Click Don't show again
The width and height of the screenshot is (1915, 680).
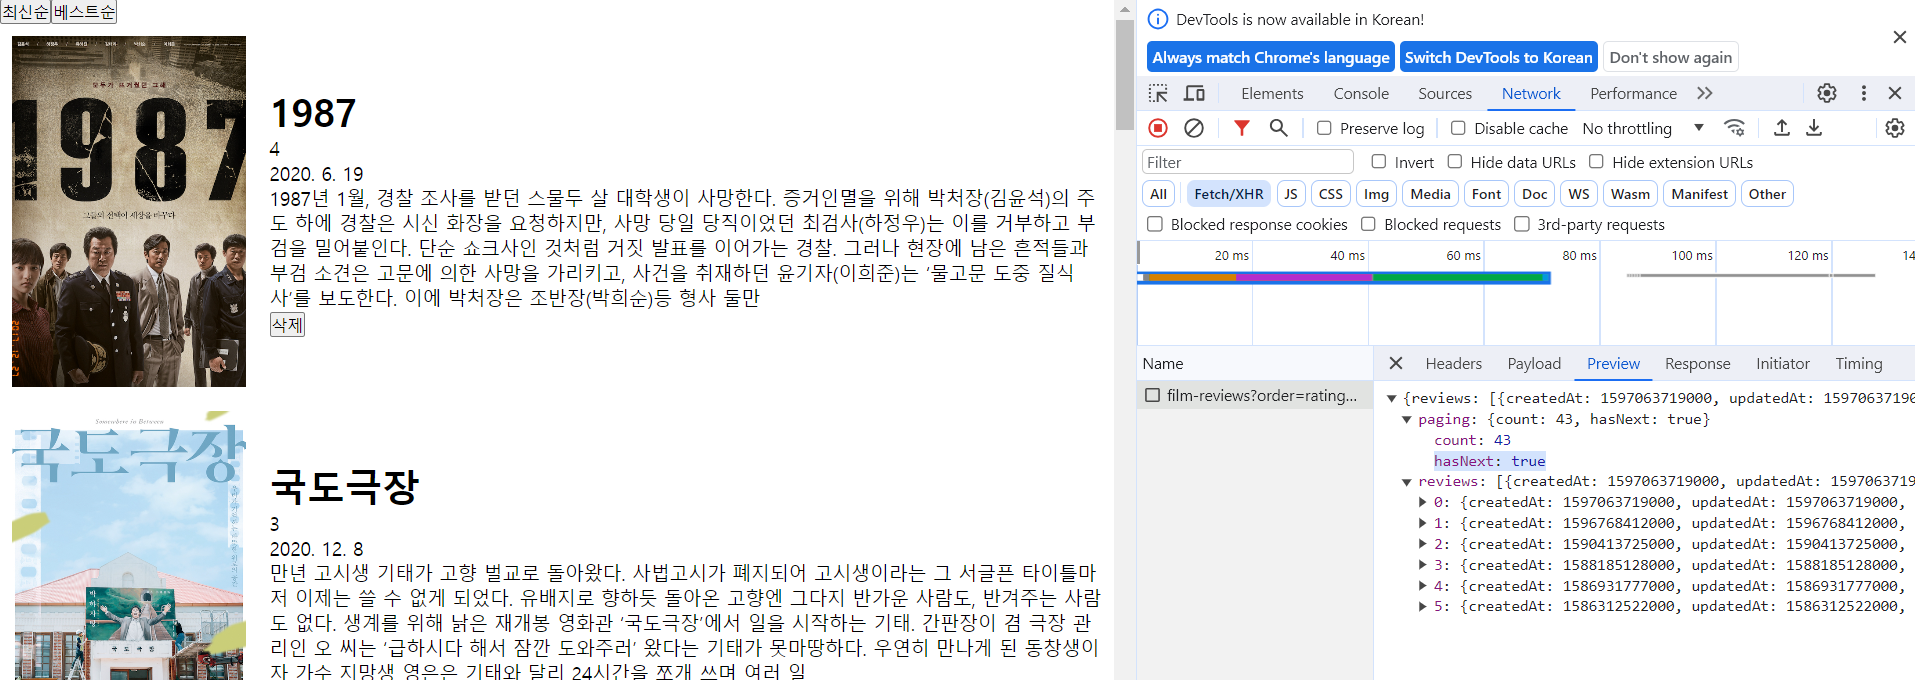(1670, 57)
